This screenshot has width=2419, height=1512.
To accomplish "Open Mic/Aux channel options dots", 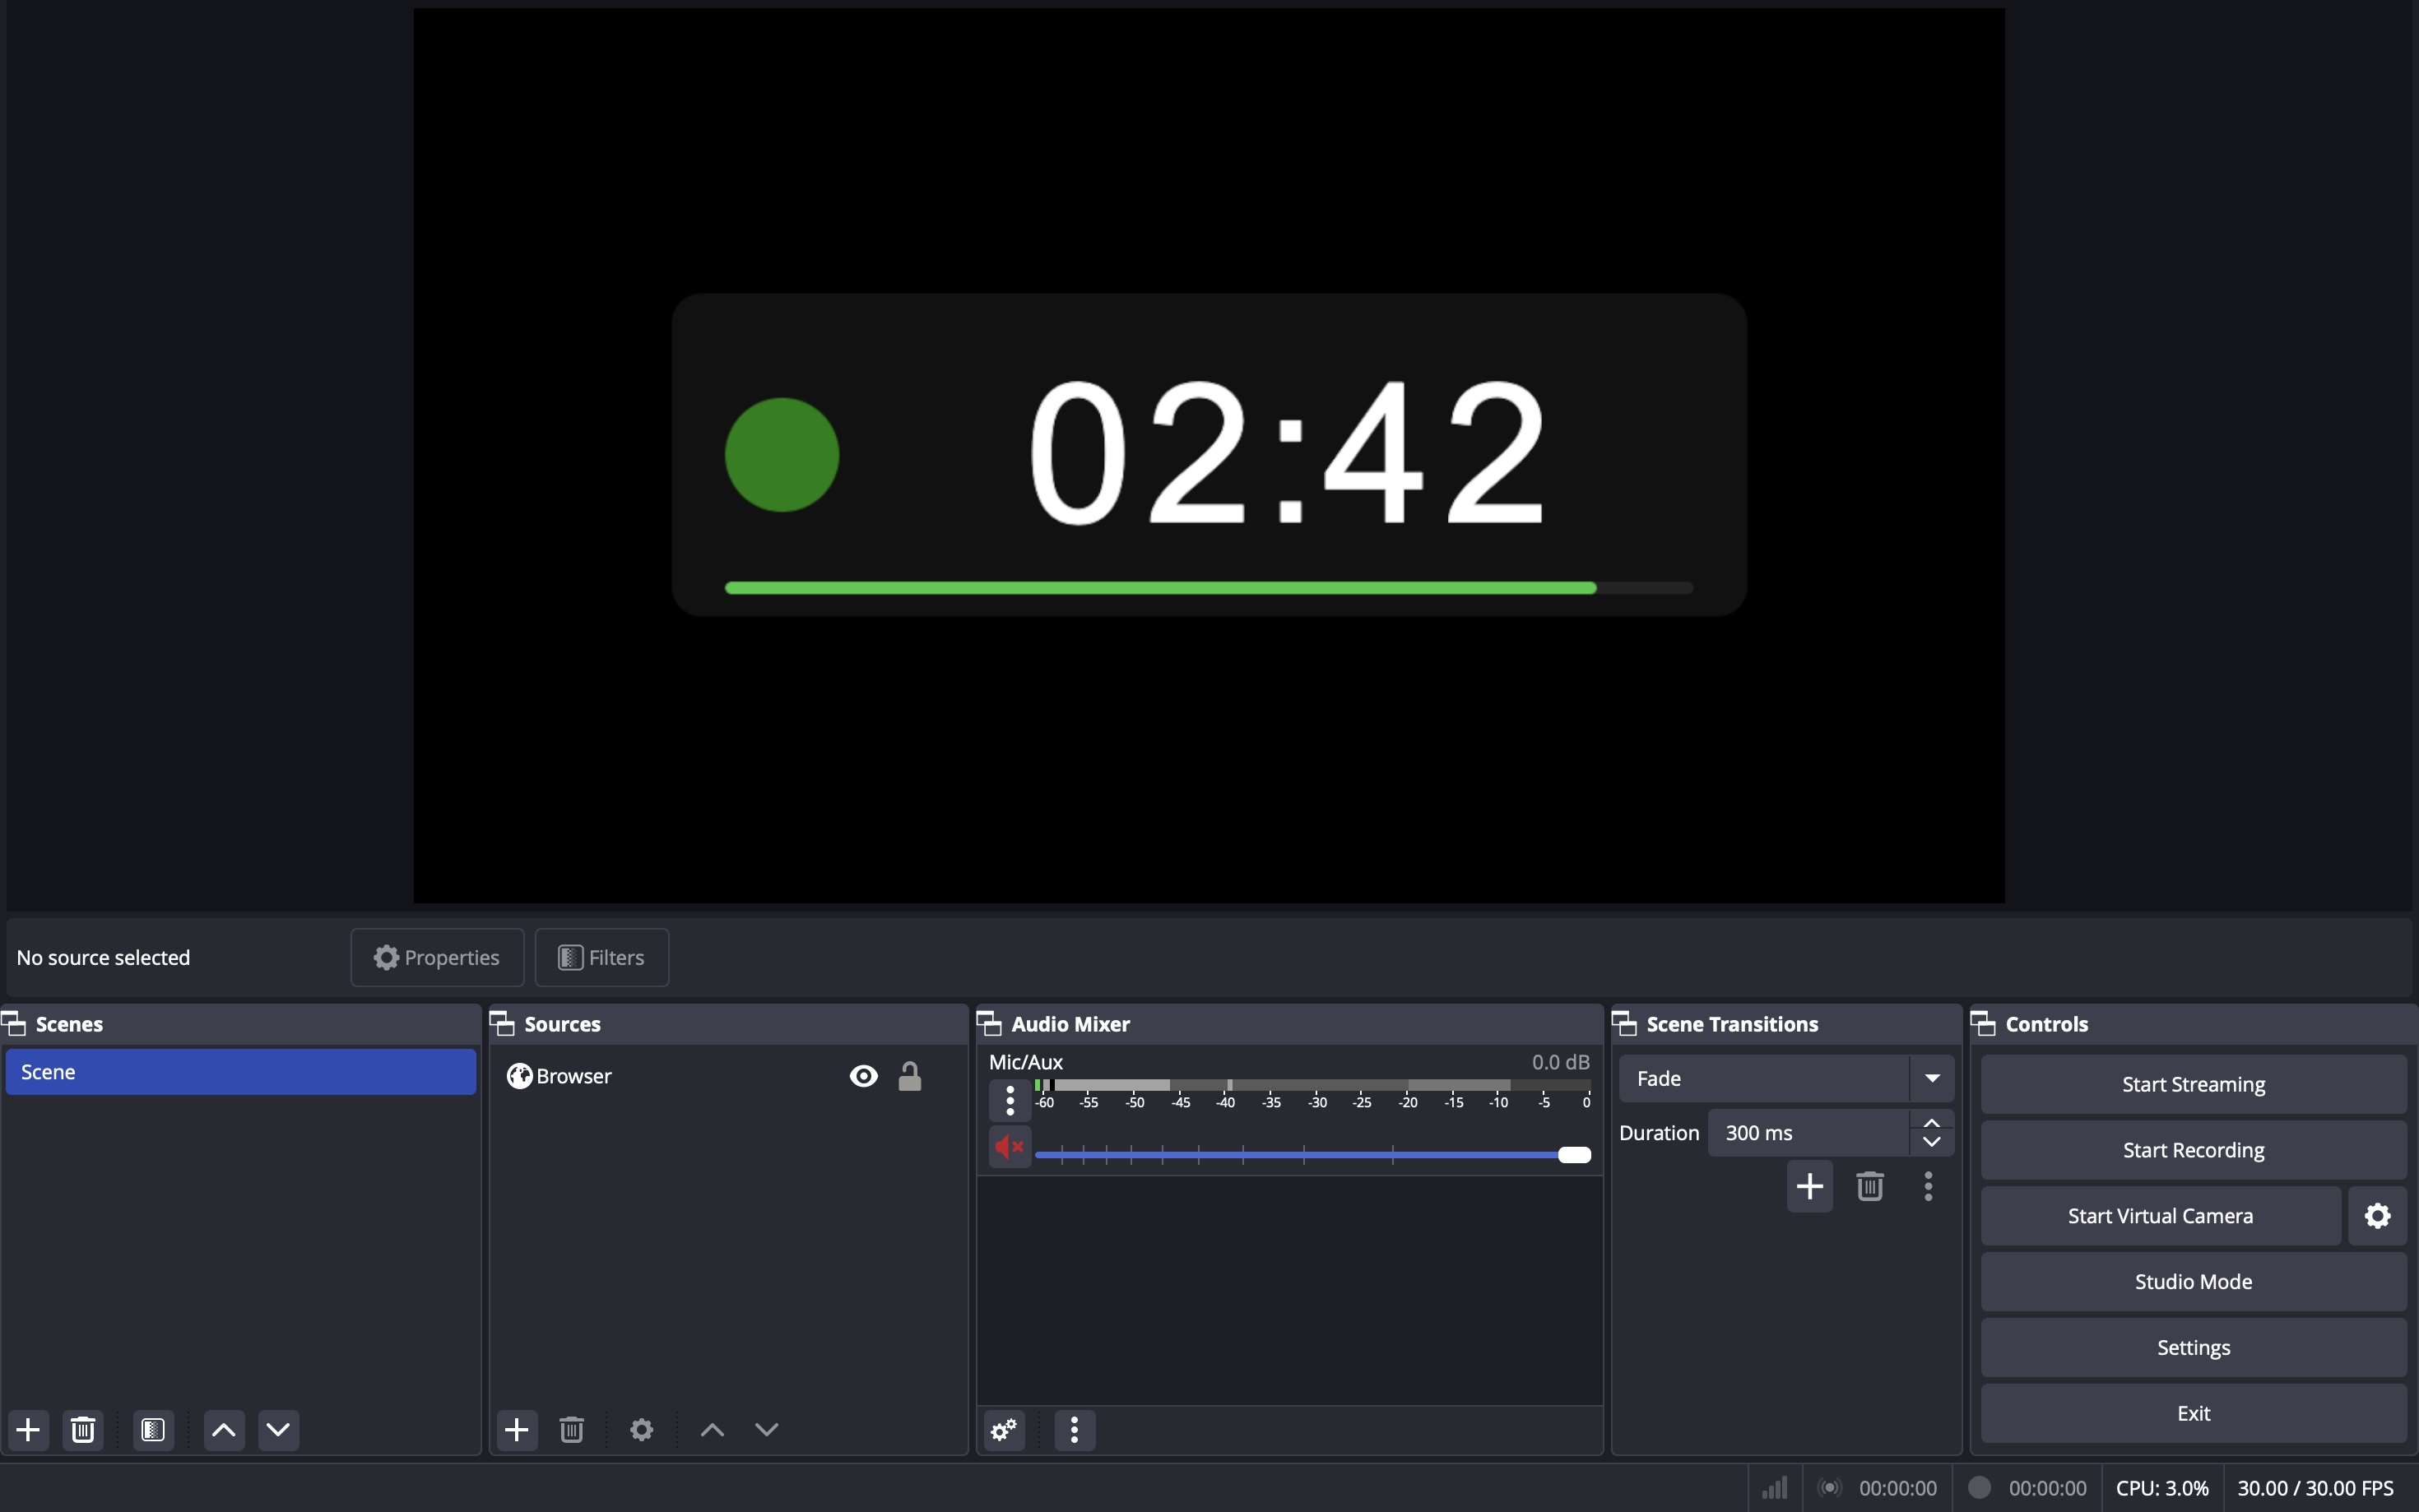I will tap(1010, 1100).
